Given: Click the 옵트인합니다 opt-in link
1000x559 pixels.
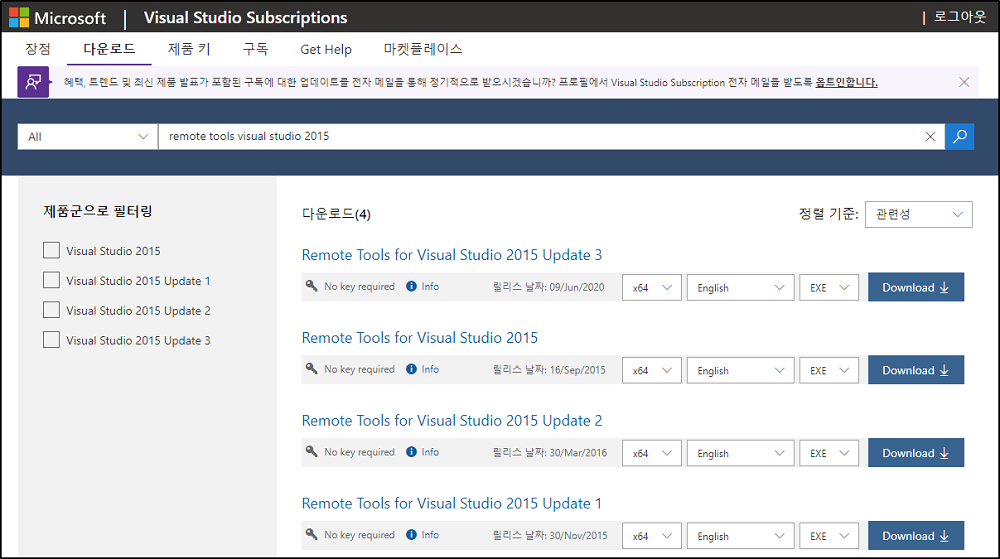Looking at the screenshot, I should (x=846, y=82).
